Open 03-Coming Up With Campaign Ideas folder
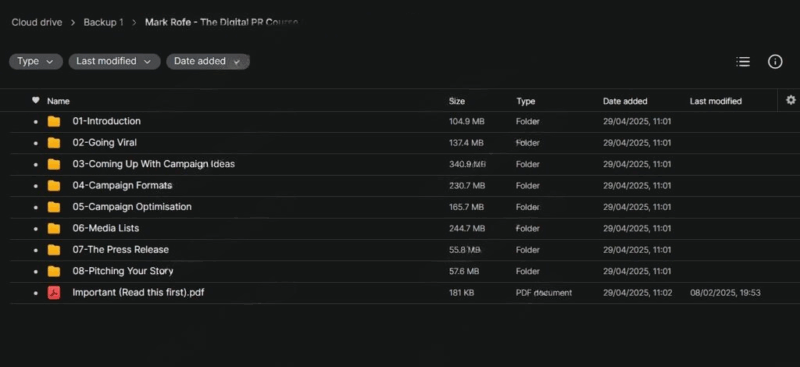The width and height of the screenshot is (800, 367). coord(154,164)
